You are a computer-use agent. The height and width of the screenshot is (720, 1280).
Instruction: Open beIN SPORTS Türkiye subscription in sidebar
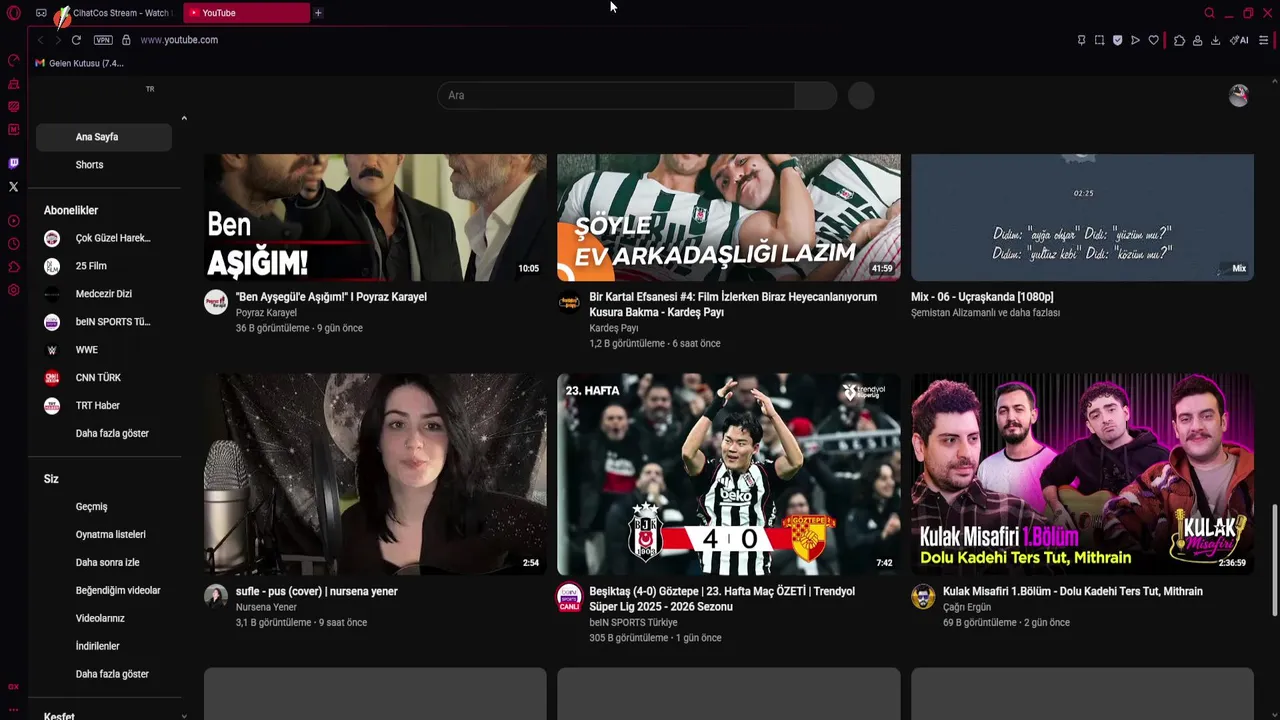[104, 322]
